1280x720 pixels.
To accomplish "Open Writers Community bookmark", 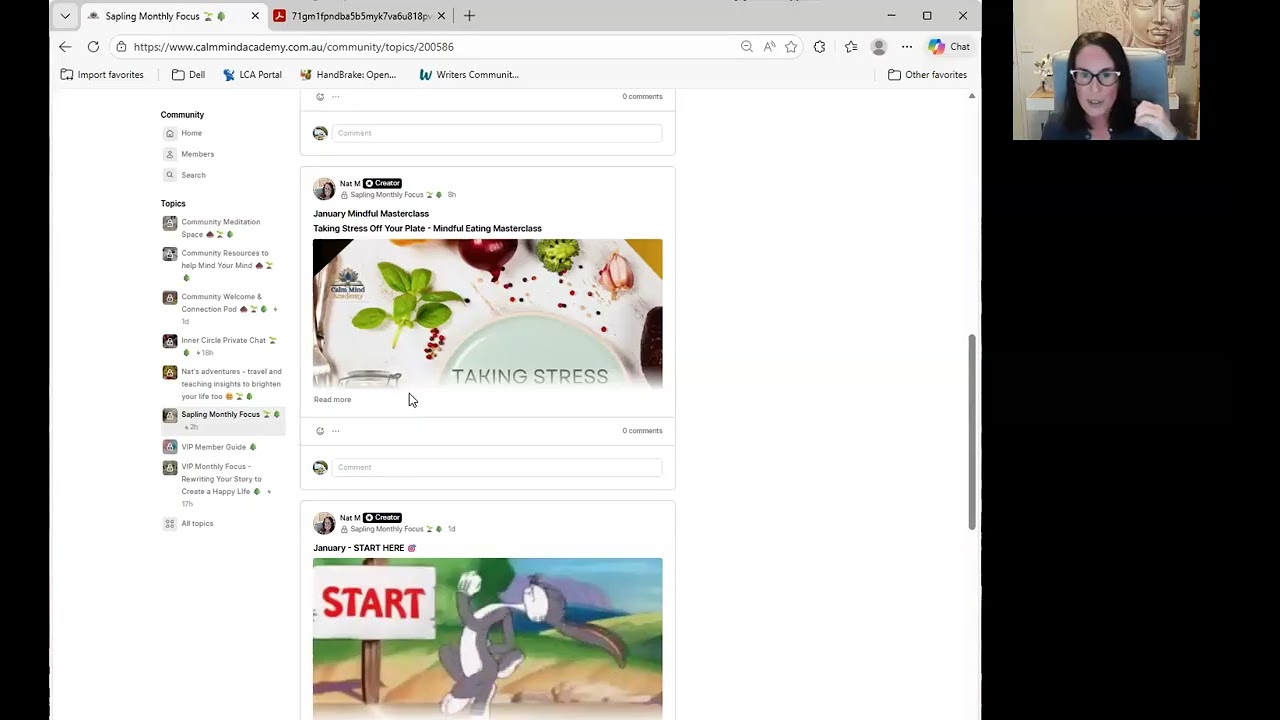I will pyautogui.click(x=469, y=75).
